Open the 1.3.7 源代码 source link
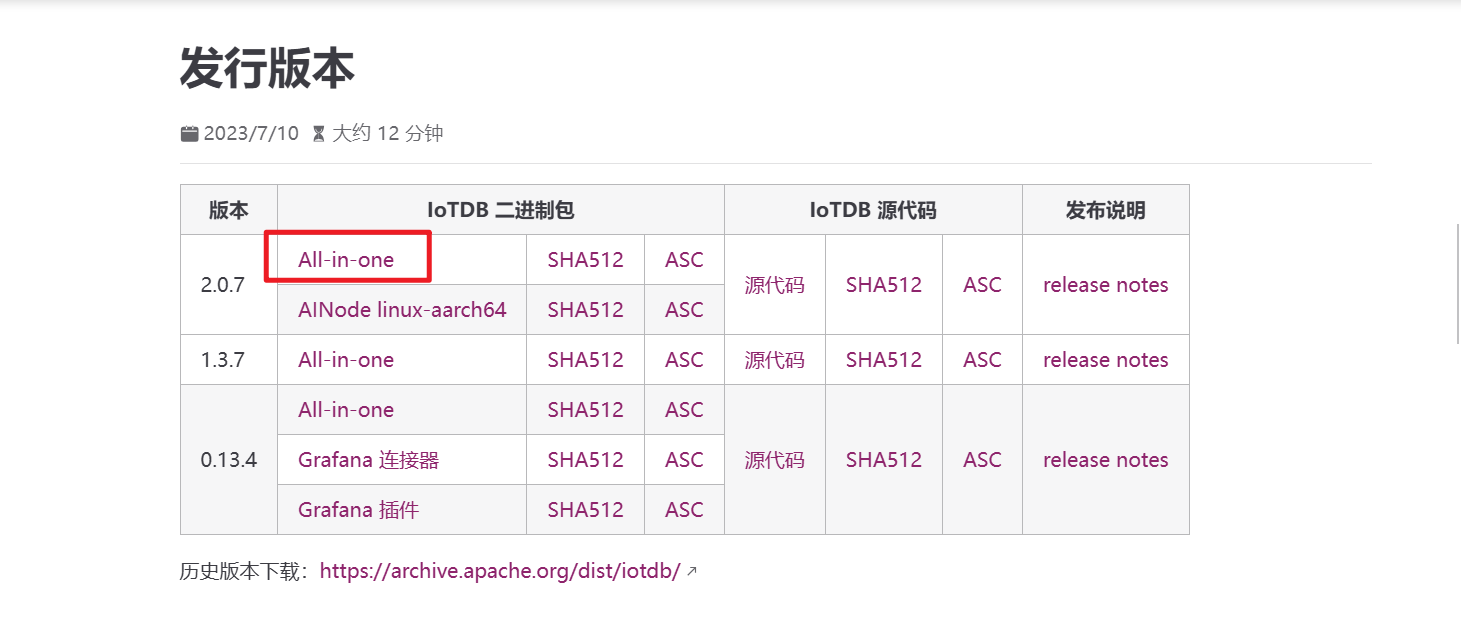The width and height of the screenshot is (1461, 639). click(x=774, y=360)
